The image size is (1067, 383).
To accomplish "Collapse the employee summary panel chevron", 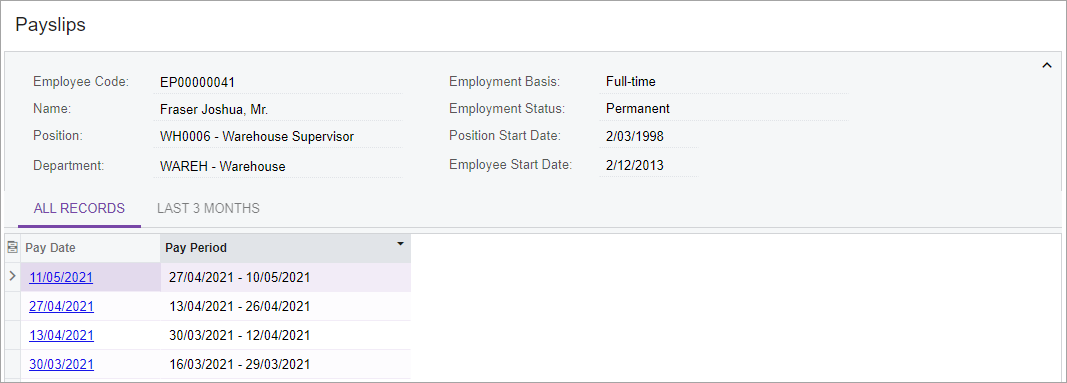I will pos(1047,65).
